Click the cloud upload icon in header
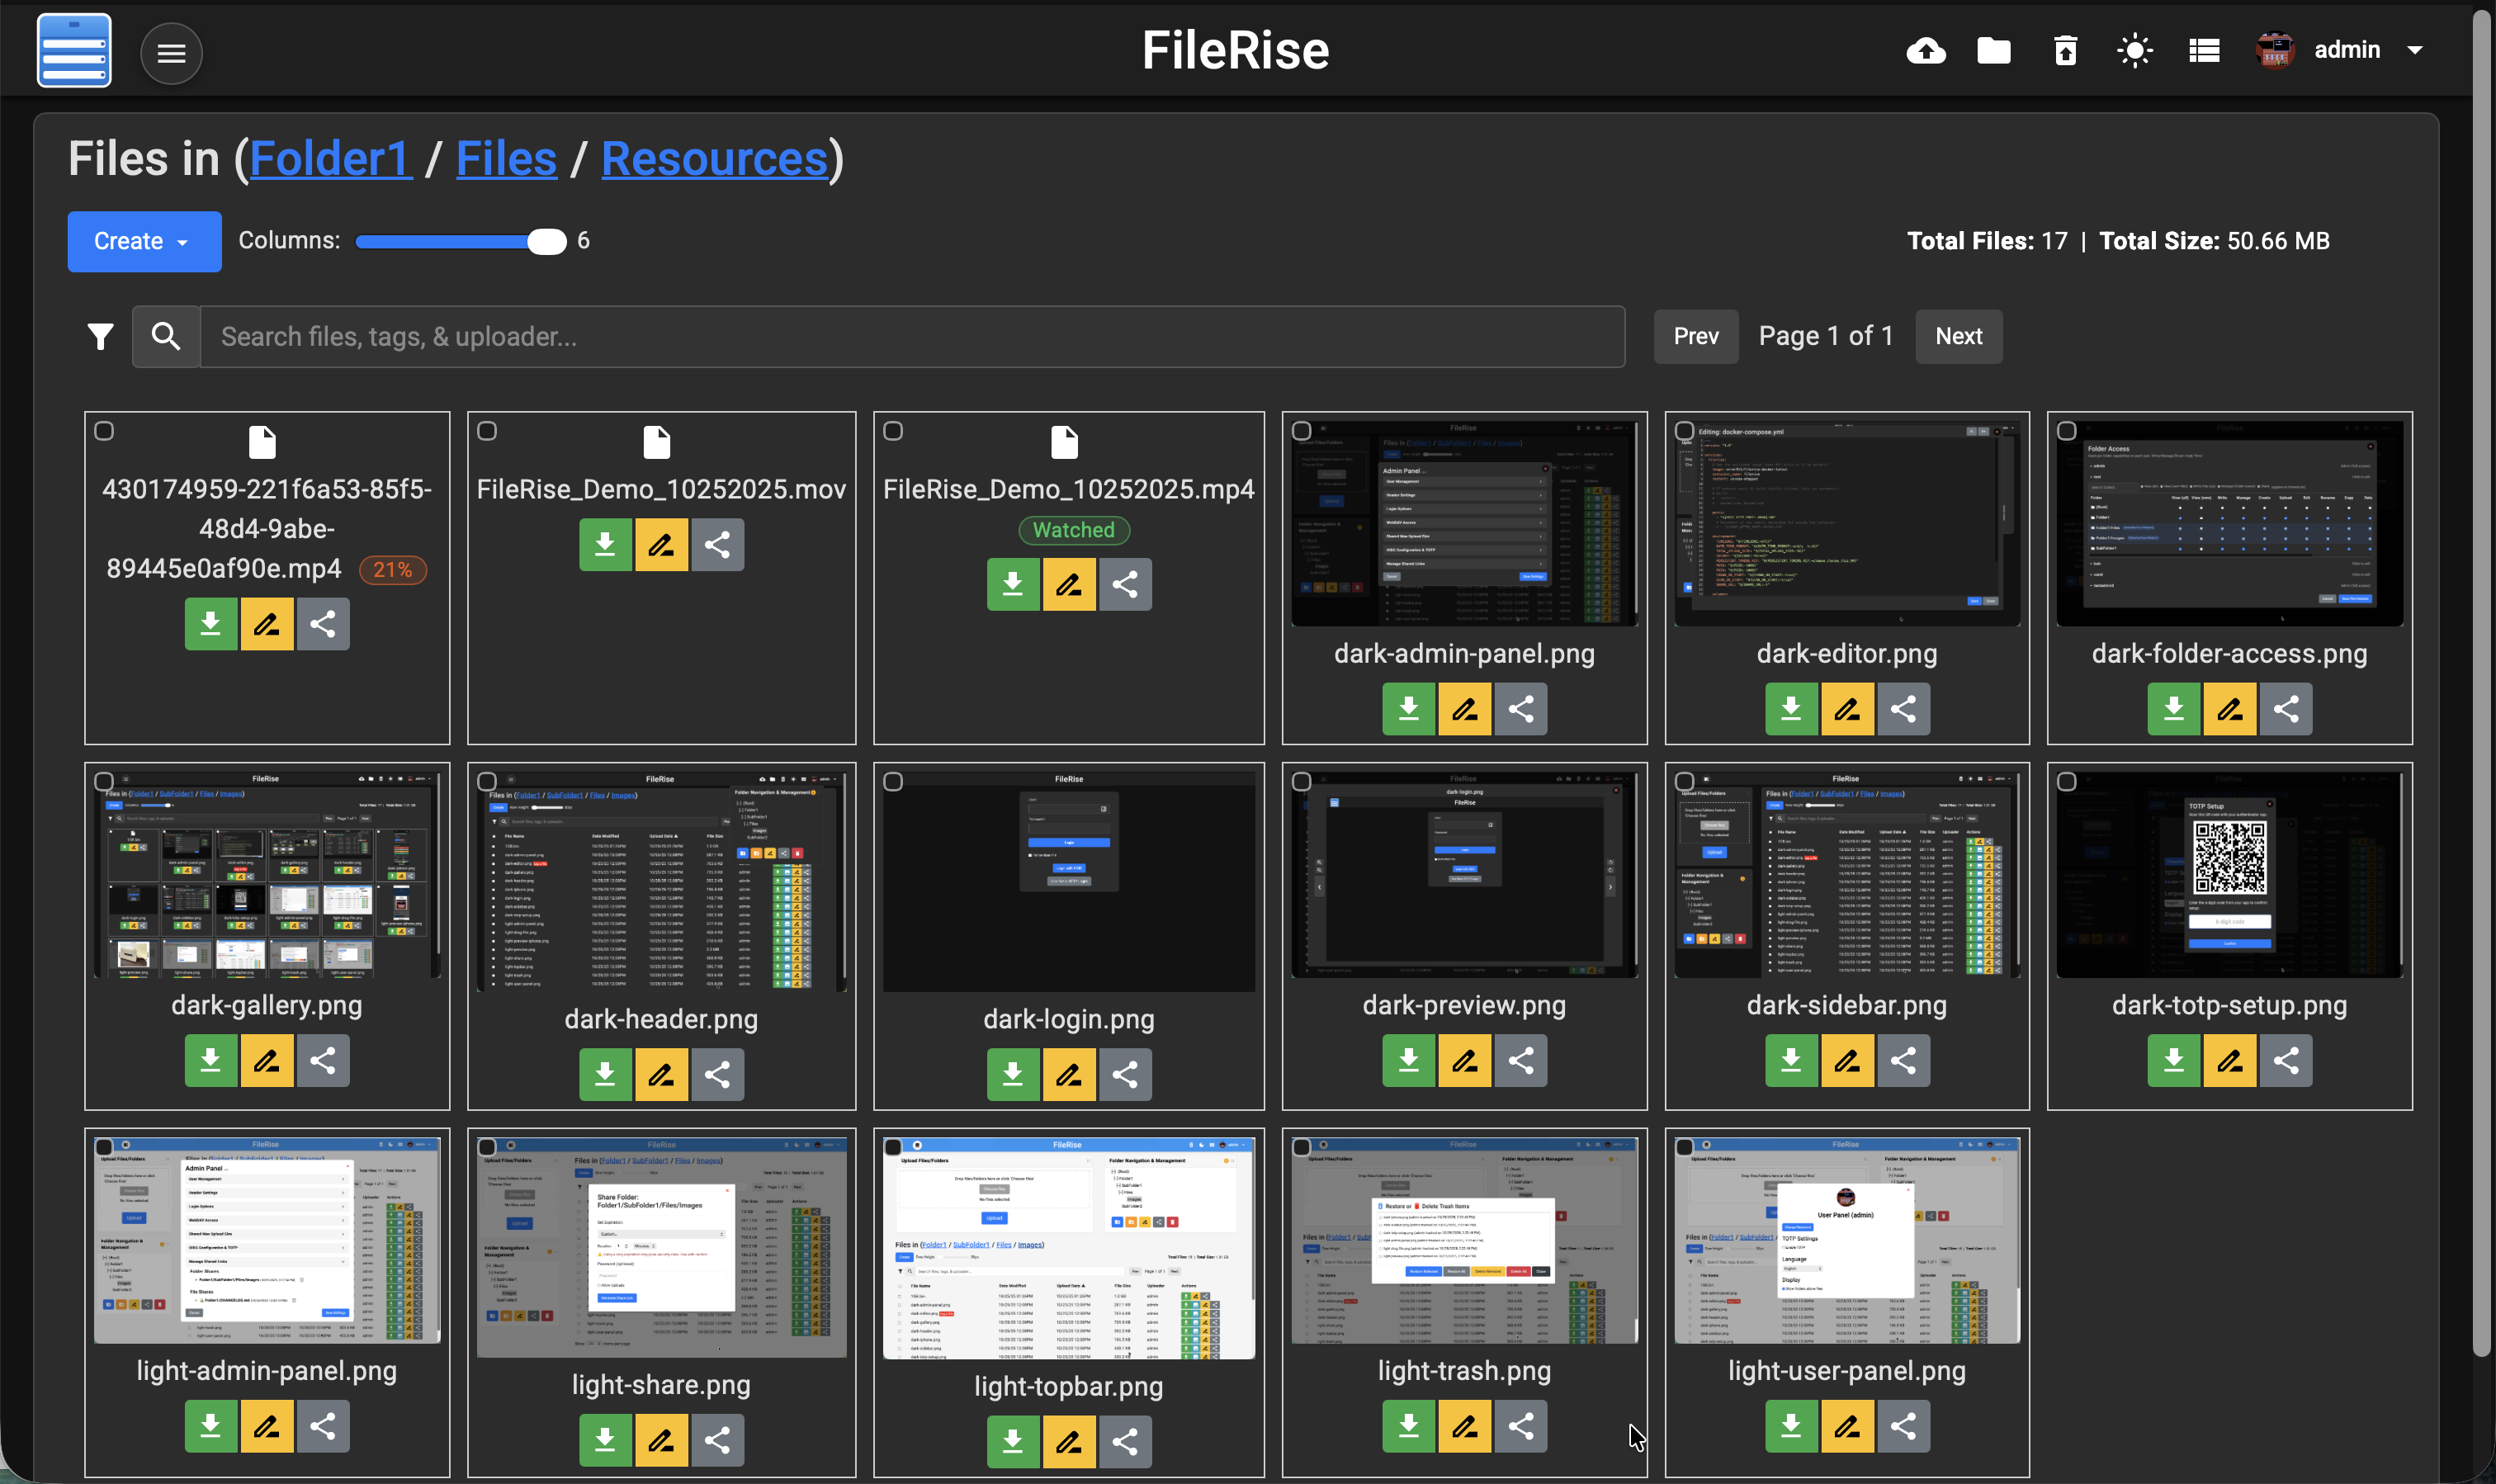The image size is (2496, 1484). coord(1926,50)
